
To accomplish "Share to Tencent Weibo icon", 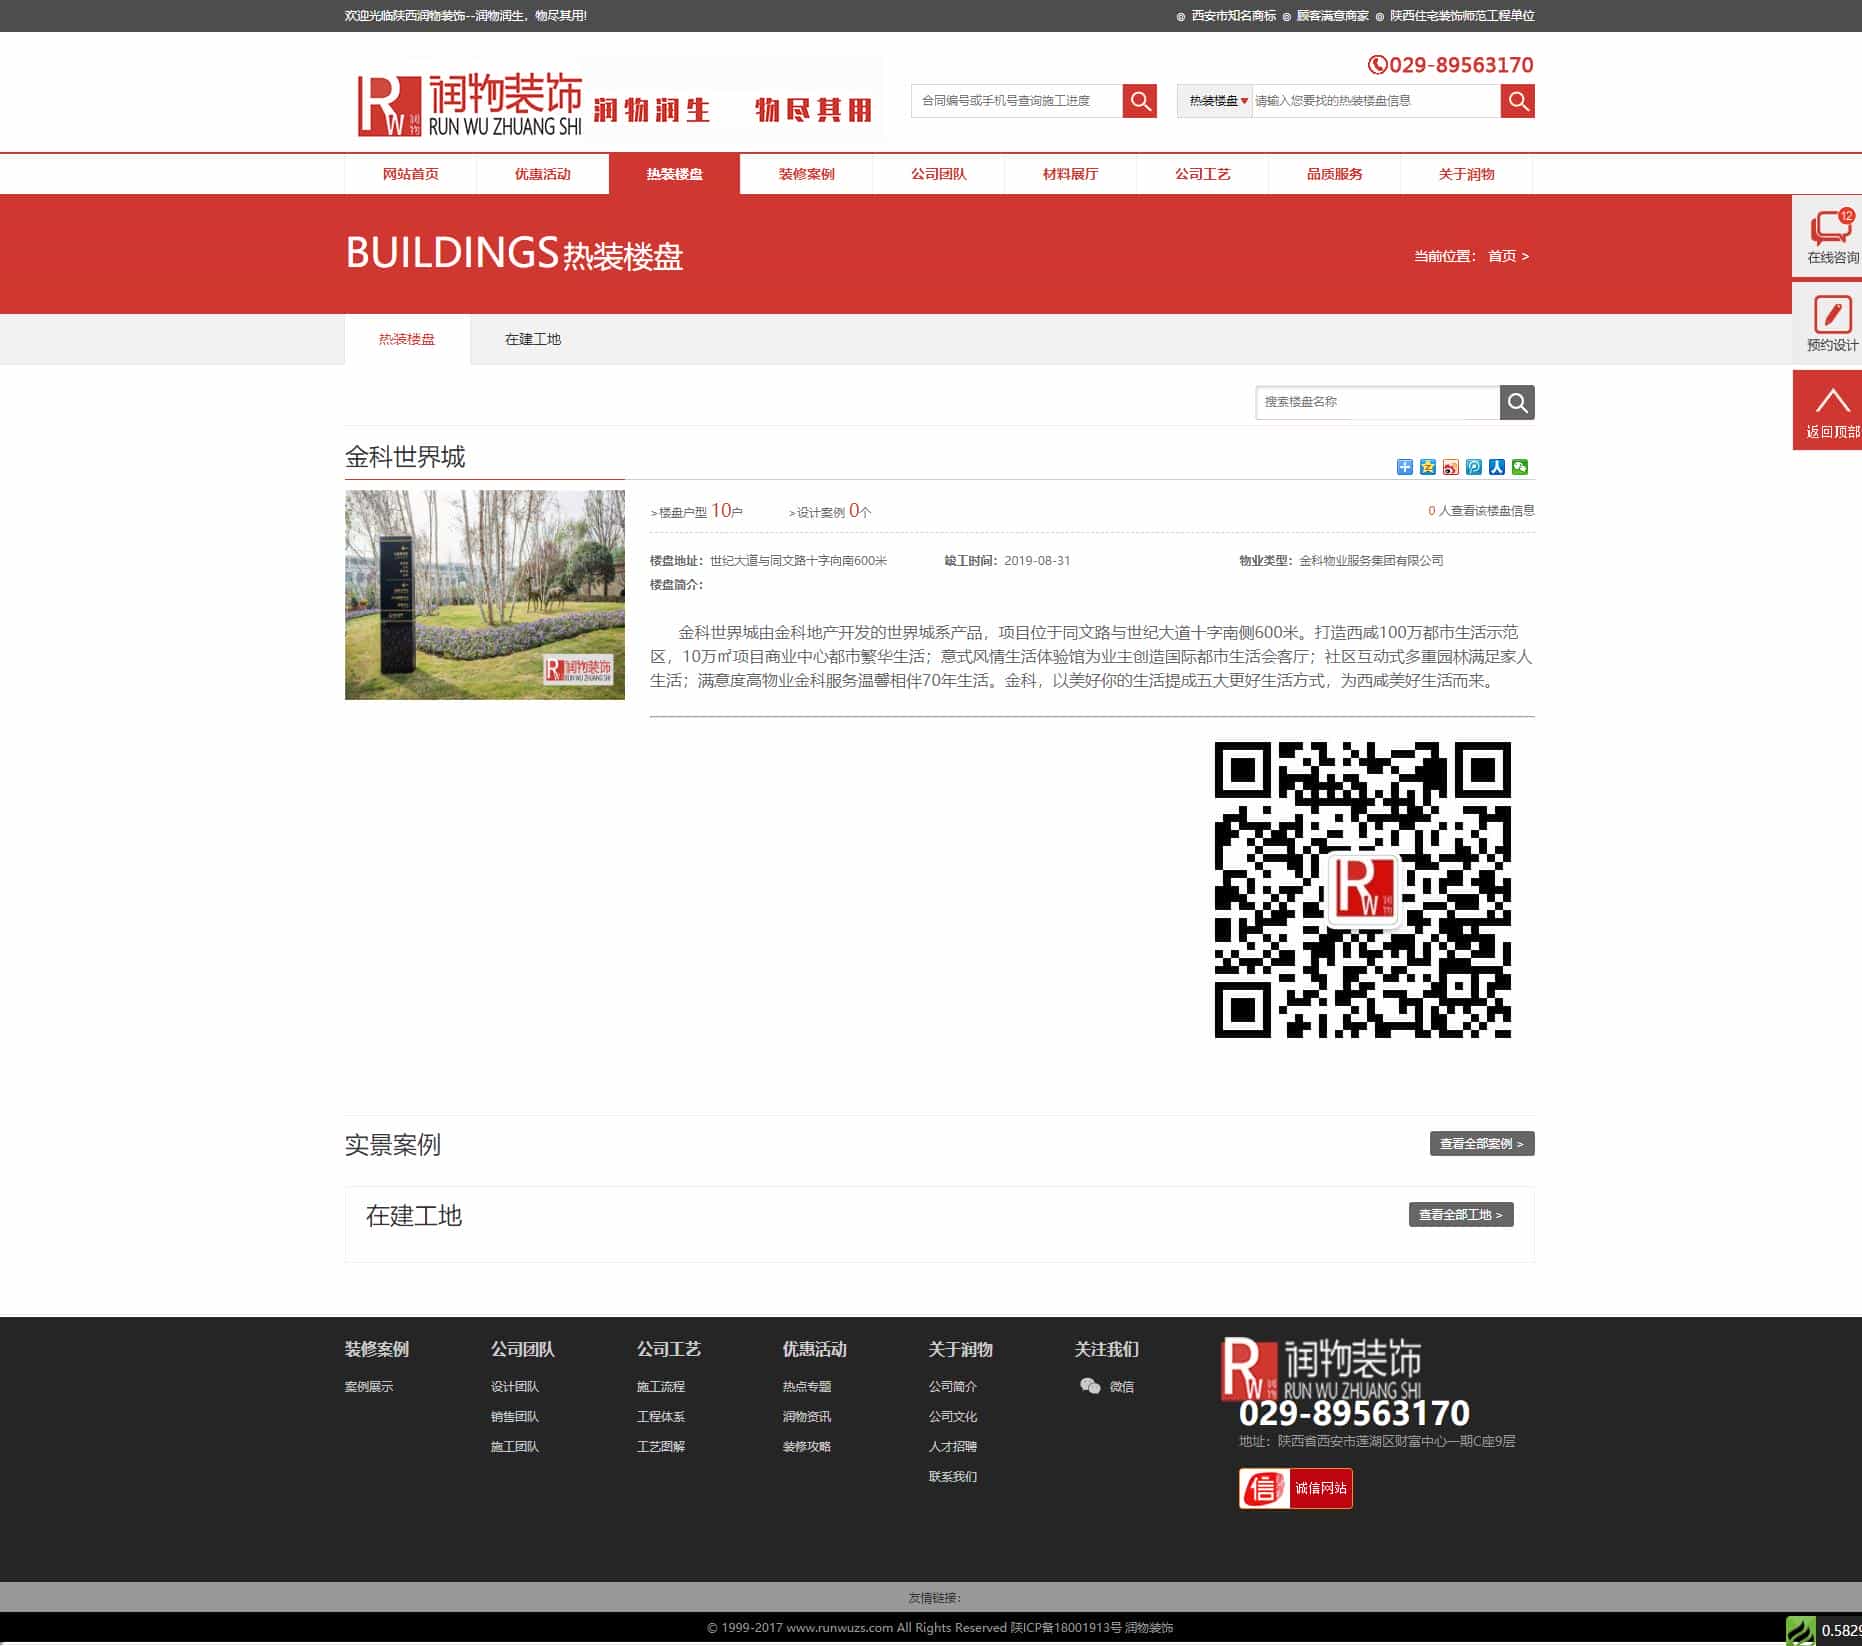I will click(x=1473, y=467).
